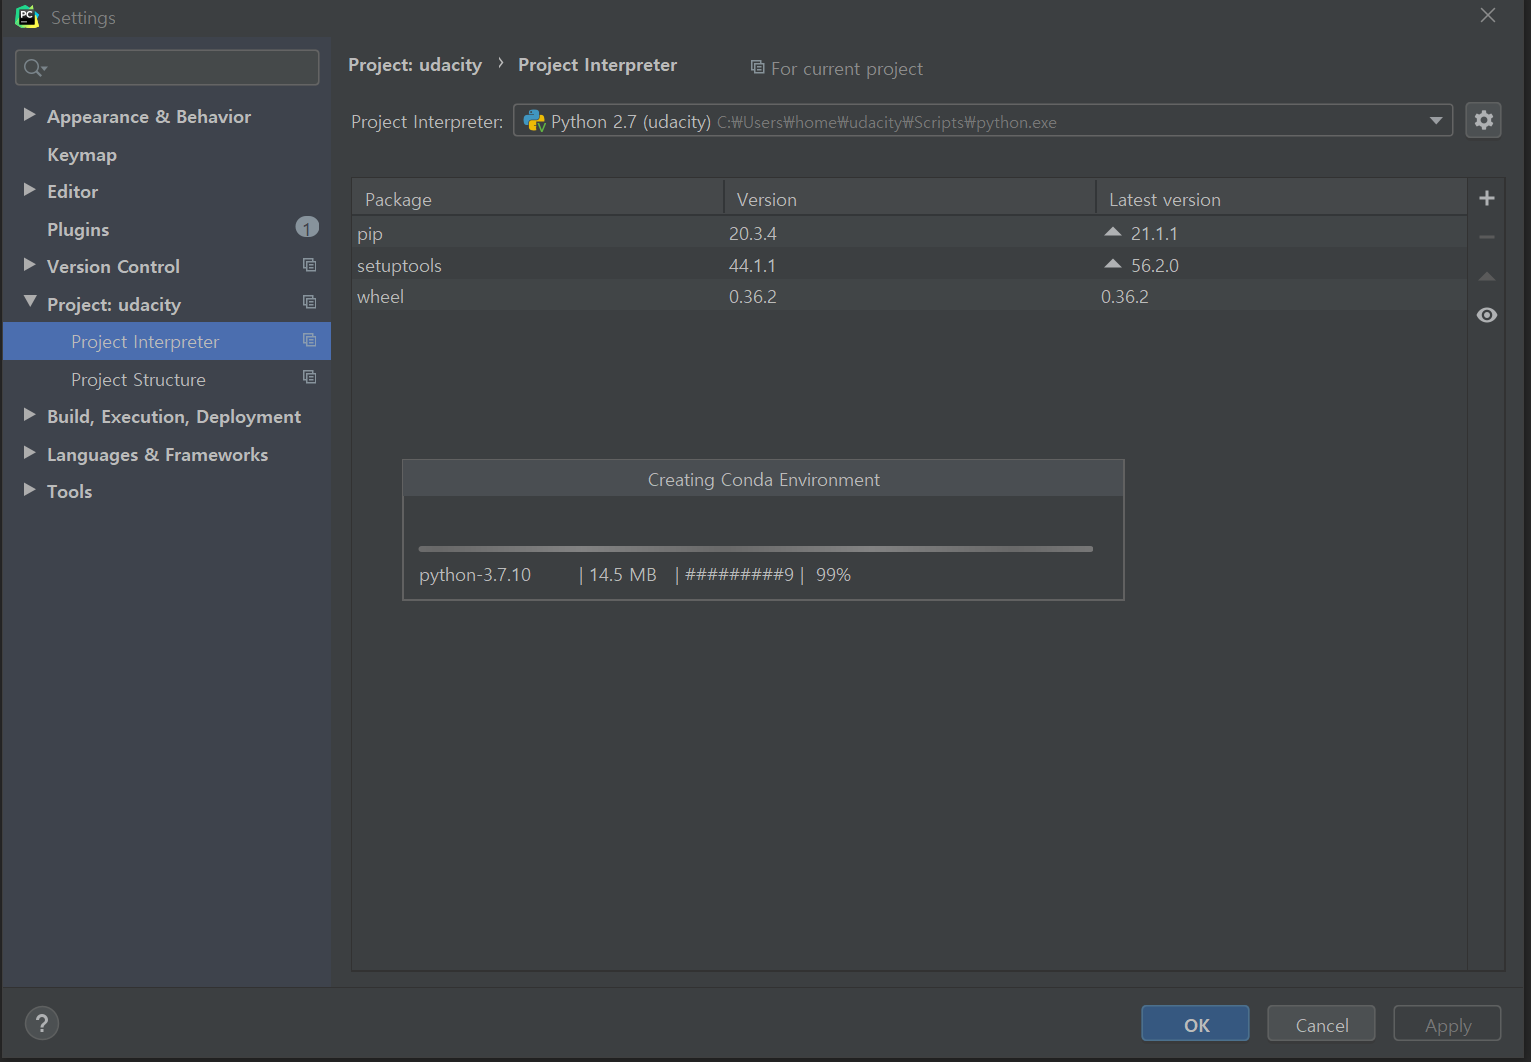Image resolution: width=1531 pixels, height=1062 pixels.
Task: Click the PyCharm logo in the title bar
Action: pos(27,16)
